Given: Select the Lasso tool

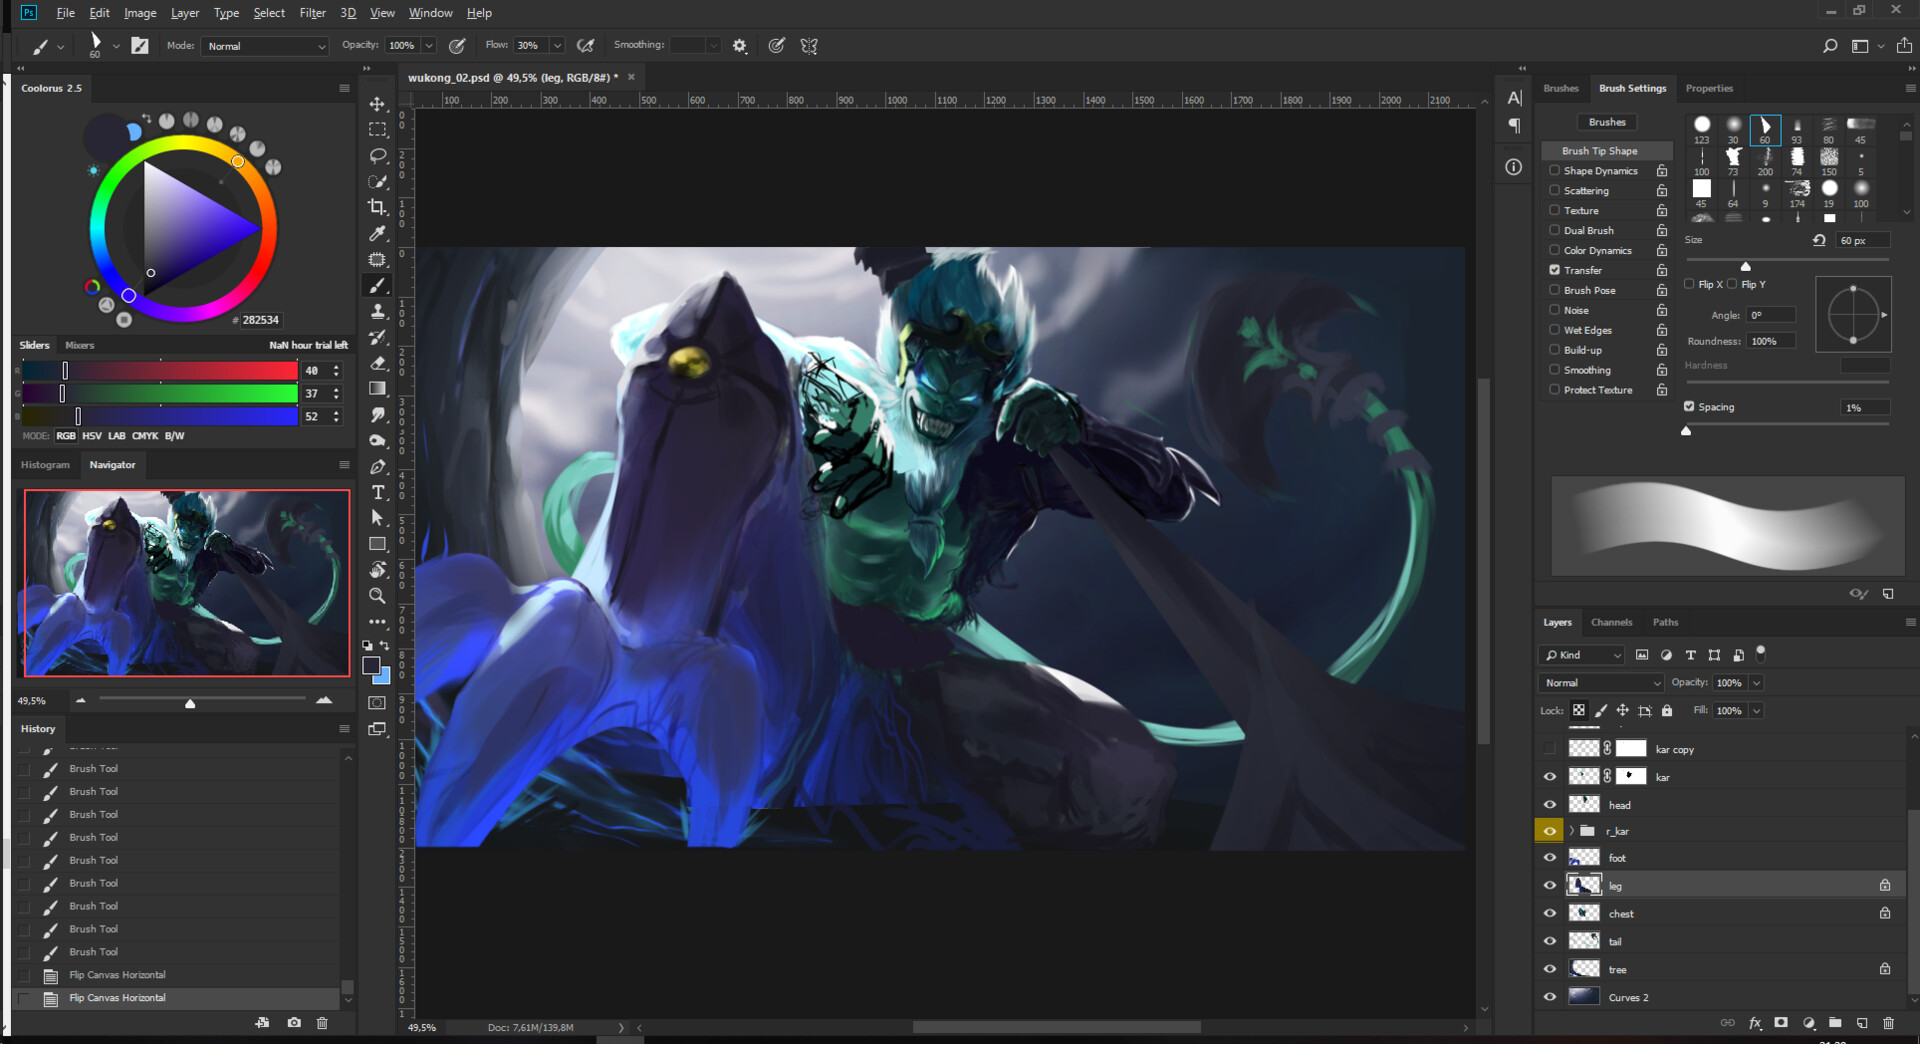Looking at the screenshot, I should coord(377,156).
